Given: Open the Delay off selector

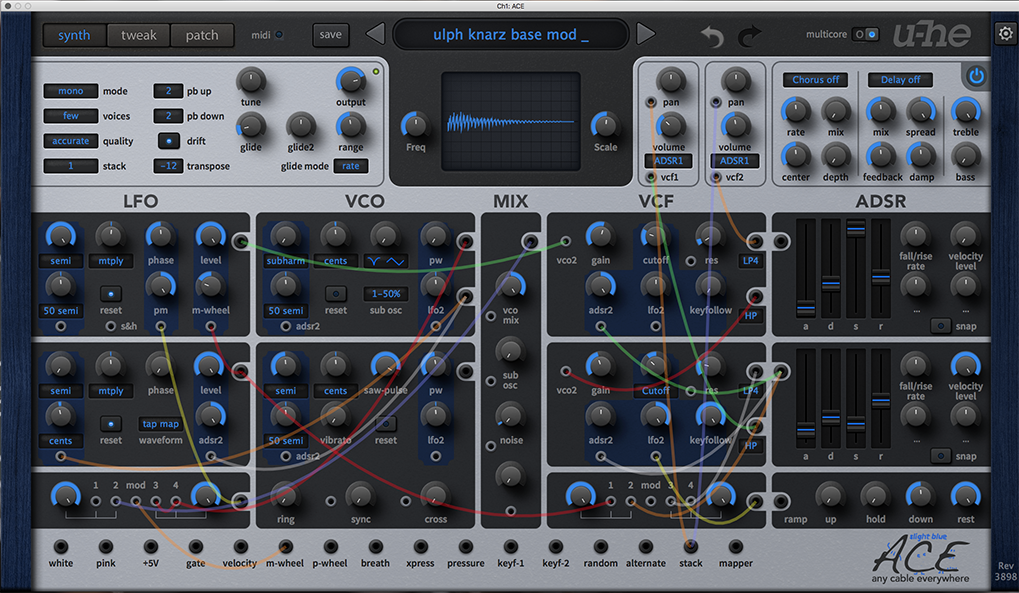Looking at the screenshot, I should [900, 79].
